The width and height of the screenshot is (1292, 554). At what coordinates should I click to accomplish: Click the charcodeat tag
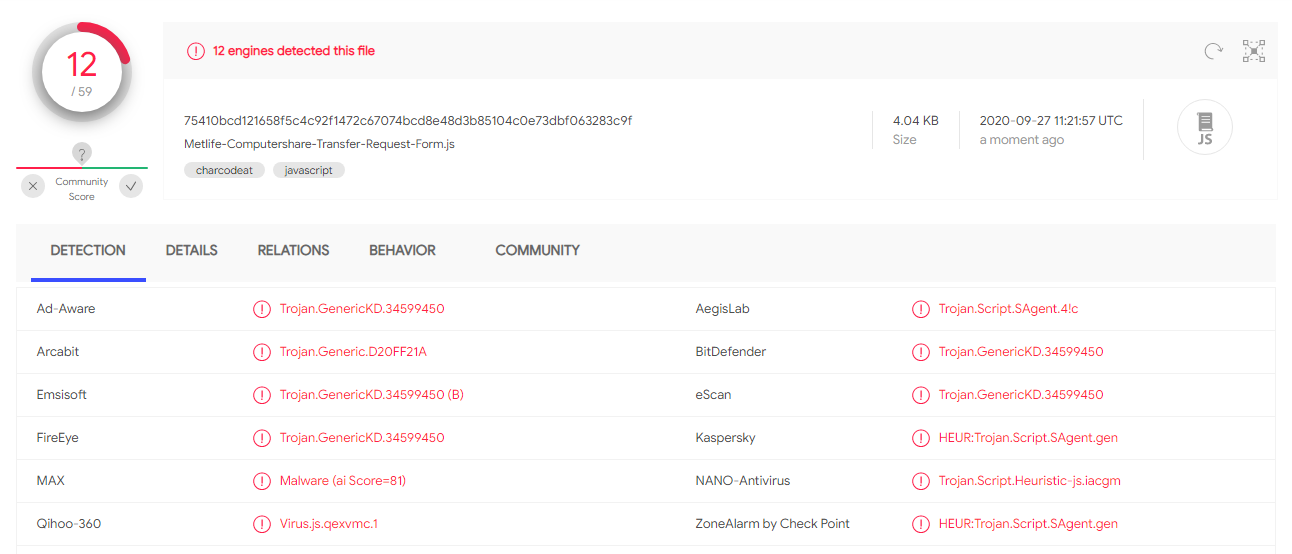pyautogui.click(x=224, y=170)
